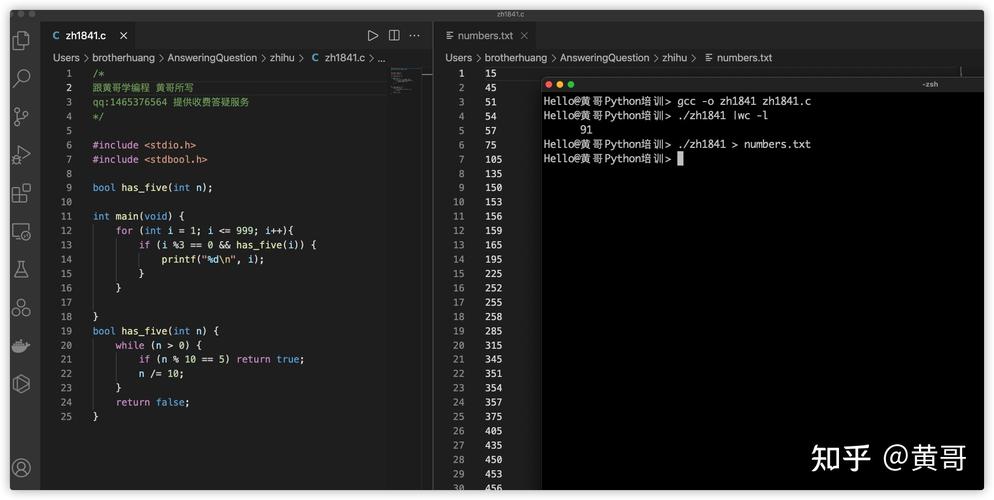Image resolution: width=994 pixels, height=500 pixels.
Task: Click the code minimap in left editor
Action: (x=403, y=80)
